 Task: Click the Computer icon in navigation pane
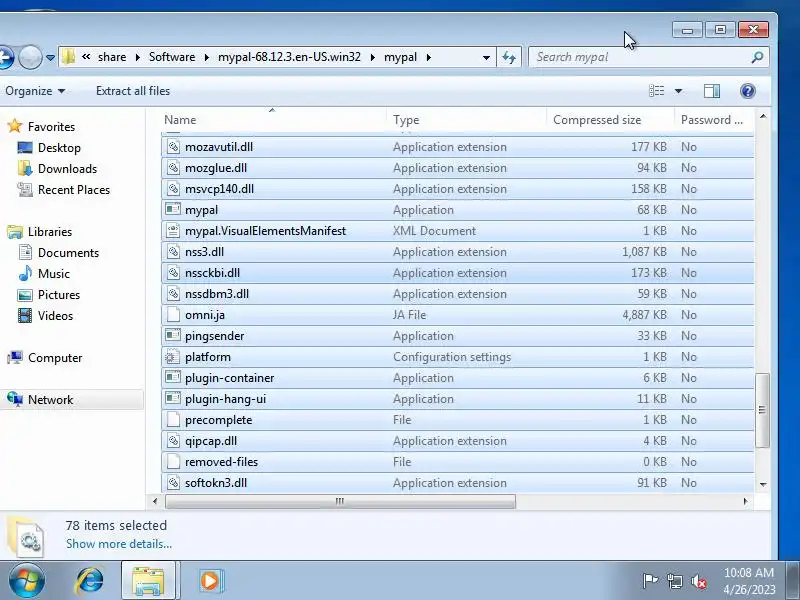point(15,358)
